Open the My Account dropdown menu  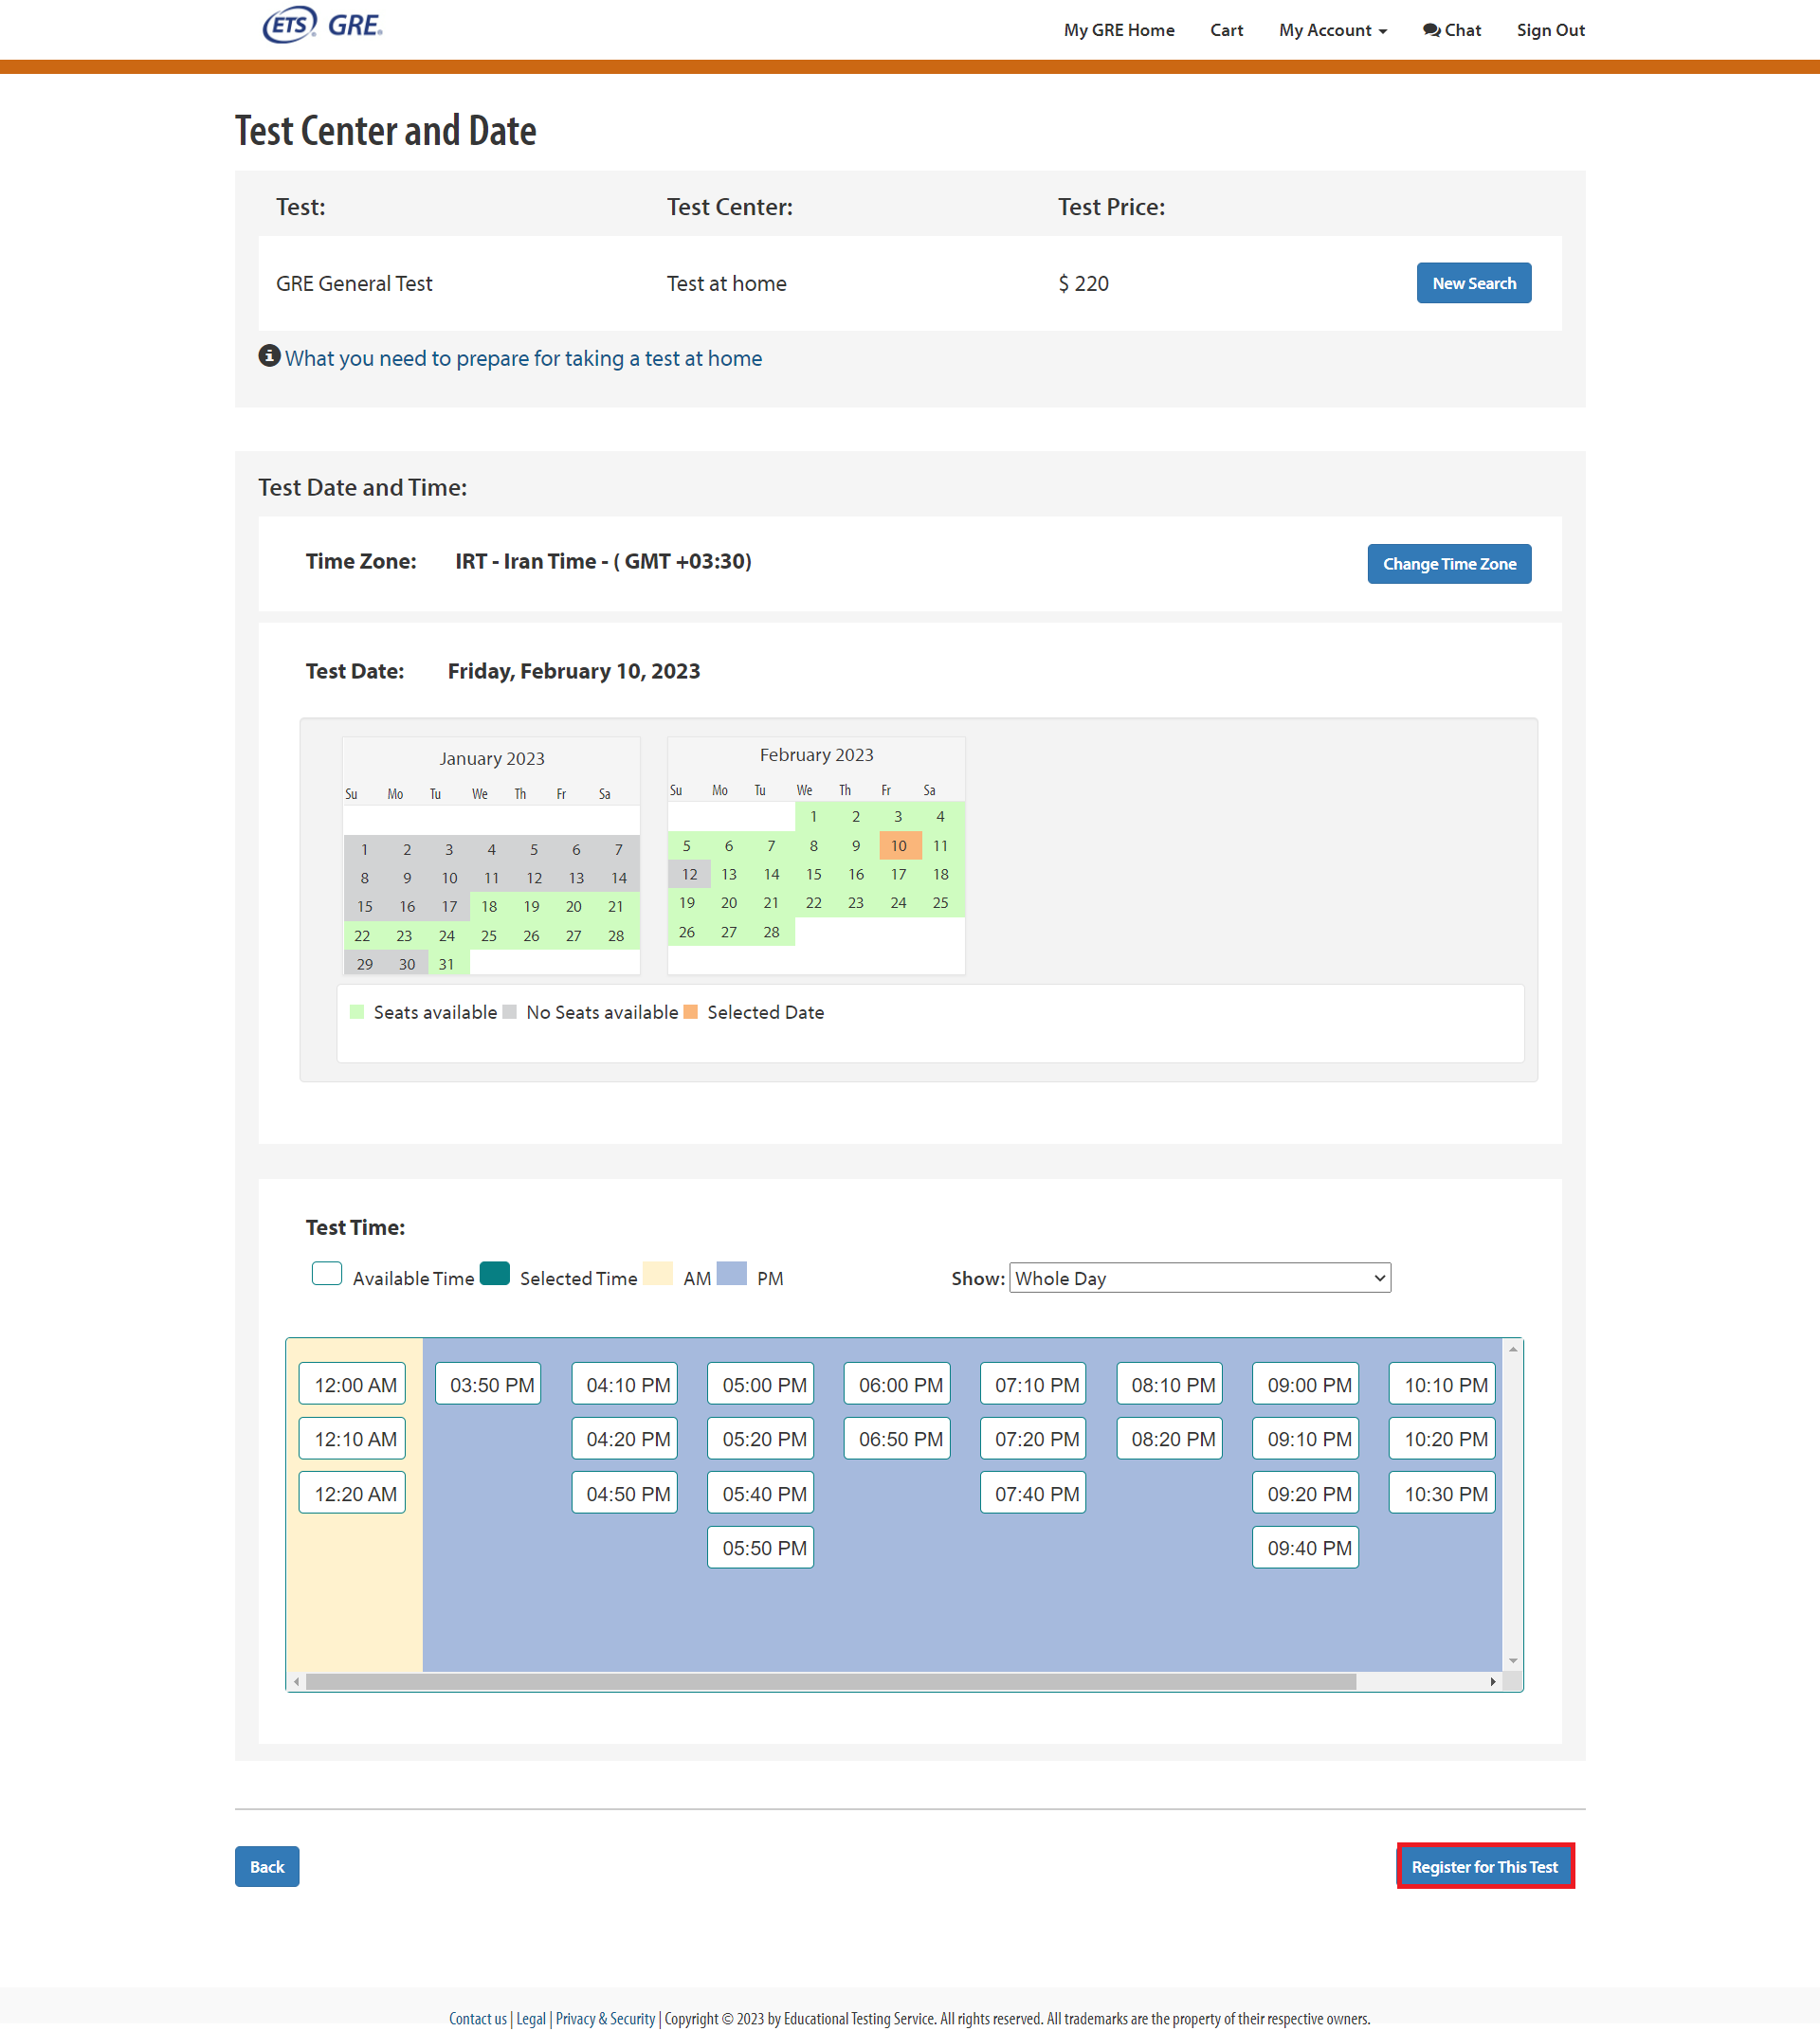1328,30
